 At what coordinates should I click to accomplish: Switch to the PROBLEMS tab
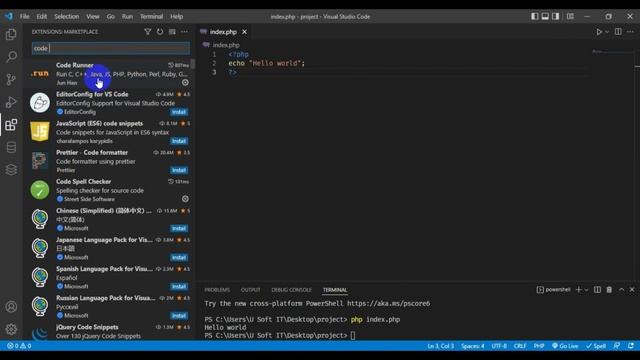[x=217, y=290]
